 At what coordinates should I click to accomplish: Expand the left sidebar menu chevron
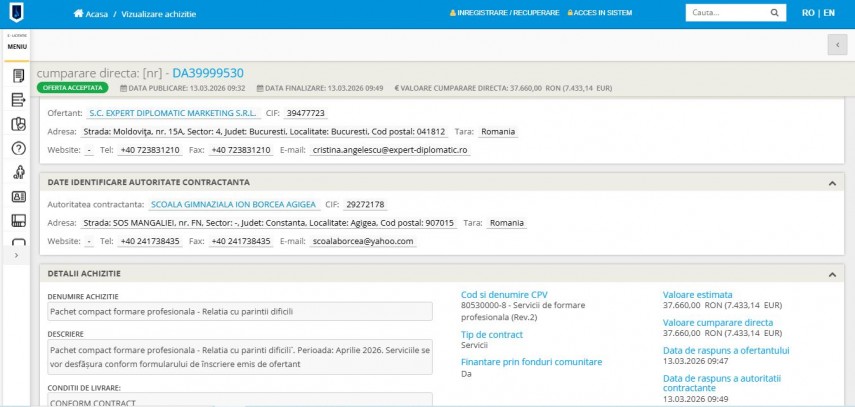point(16,255)
